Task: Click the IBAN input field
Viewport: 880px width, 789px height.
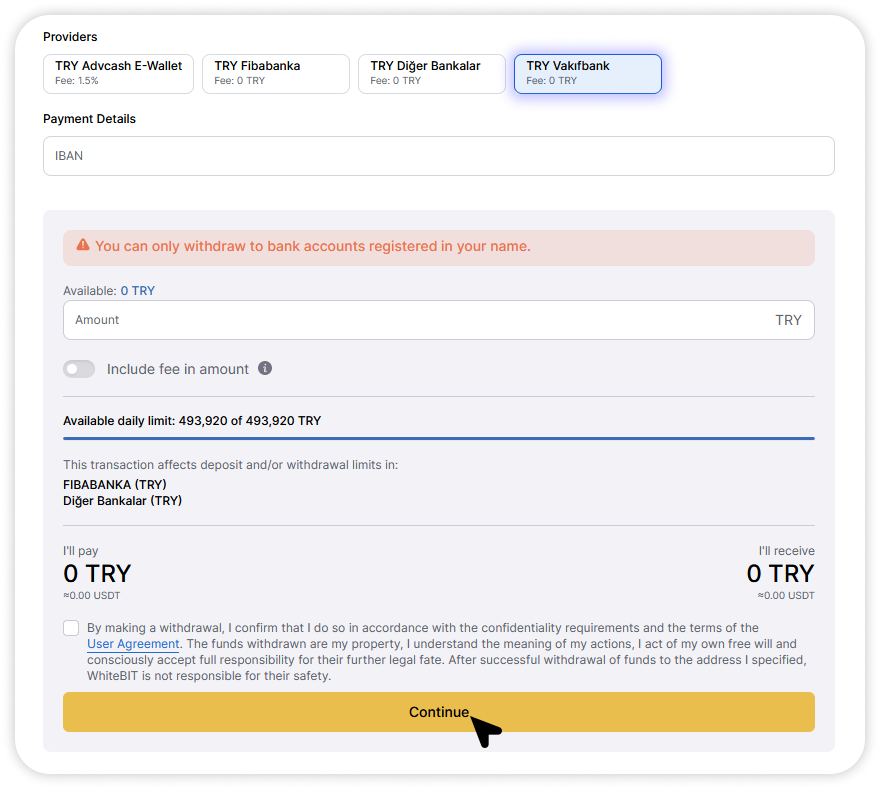Action: pyautogui.click(x=439, y=156)
